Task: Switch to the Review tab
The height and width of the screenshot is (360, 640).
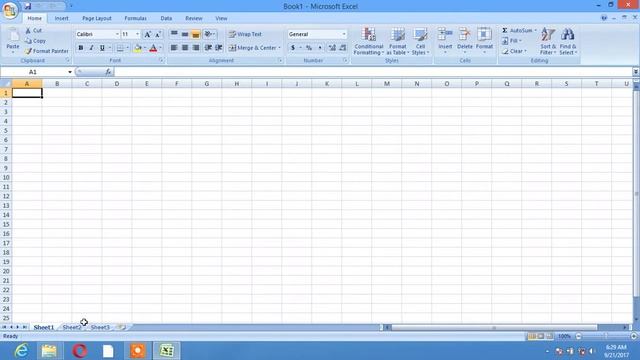Action: [x=193, y=18]
